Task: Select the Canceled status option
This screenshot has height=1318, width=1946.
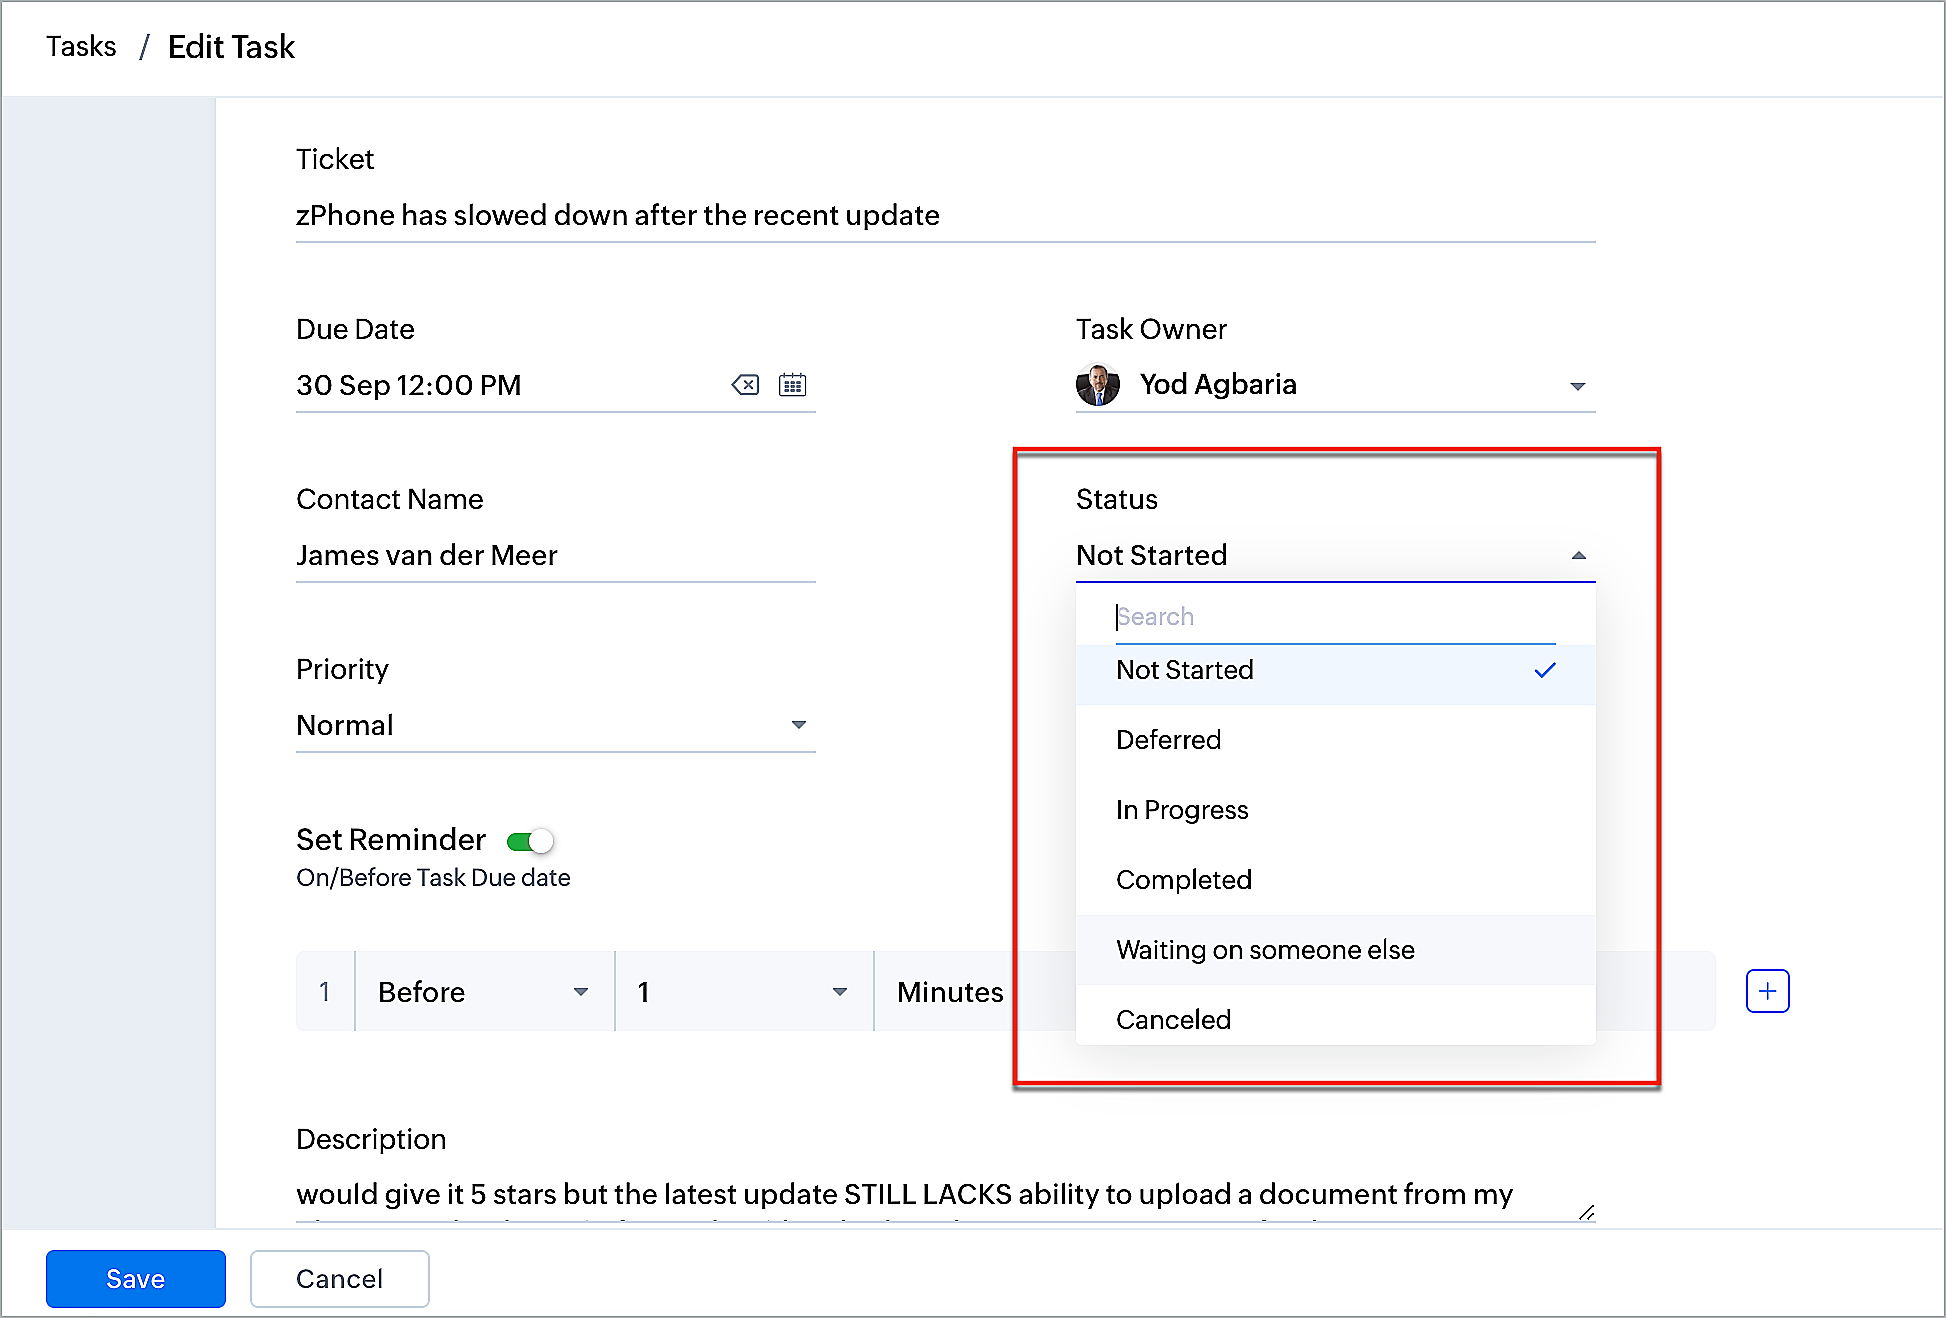Action: pos(1173,1020)
